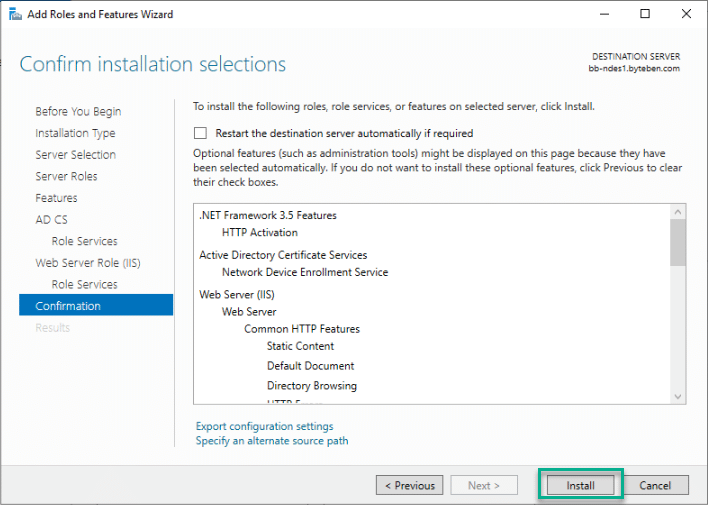Select Static Content entry
The height and width of the screenshot is (505, 708).
[x=300, y=346]
